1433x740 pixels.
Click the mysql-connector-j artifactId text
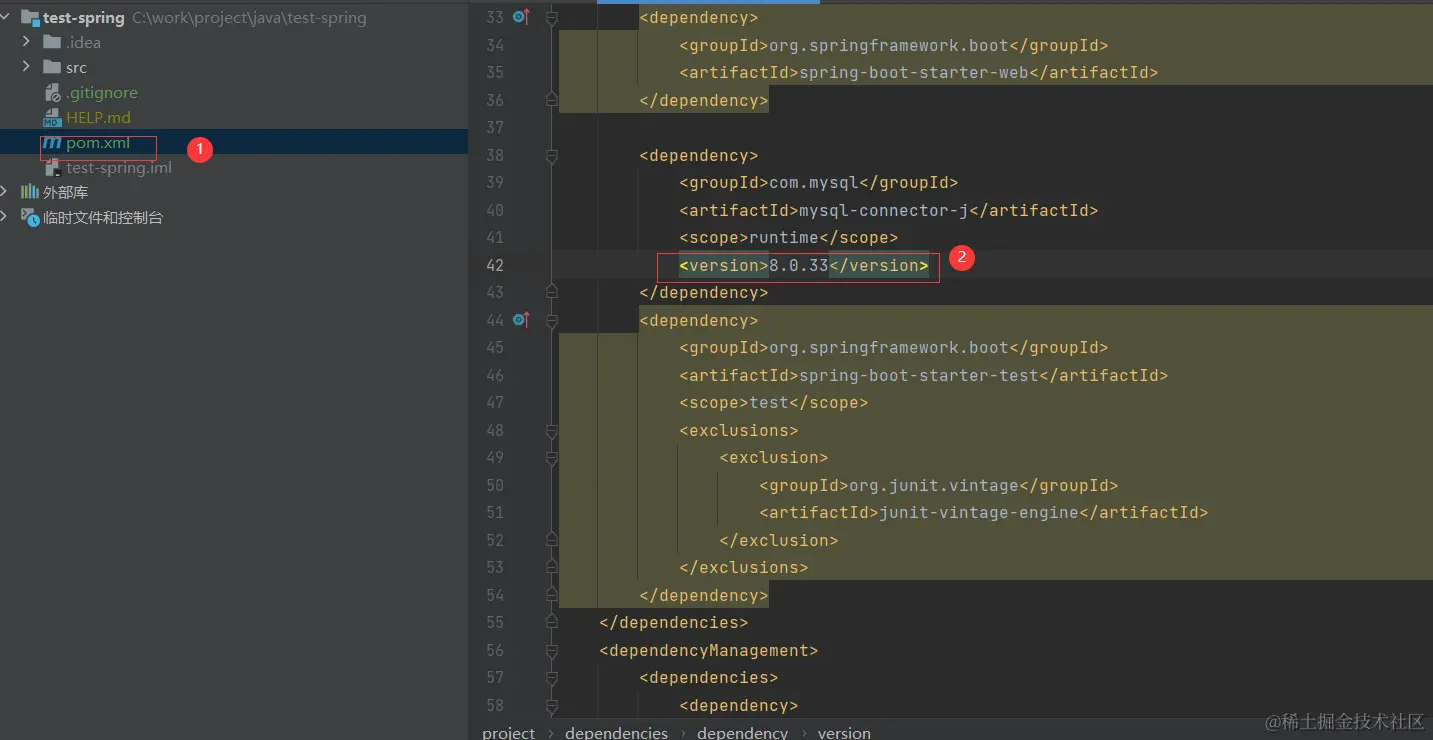(x=884, y=210)
